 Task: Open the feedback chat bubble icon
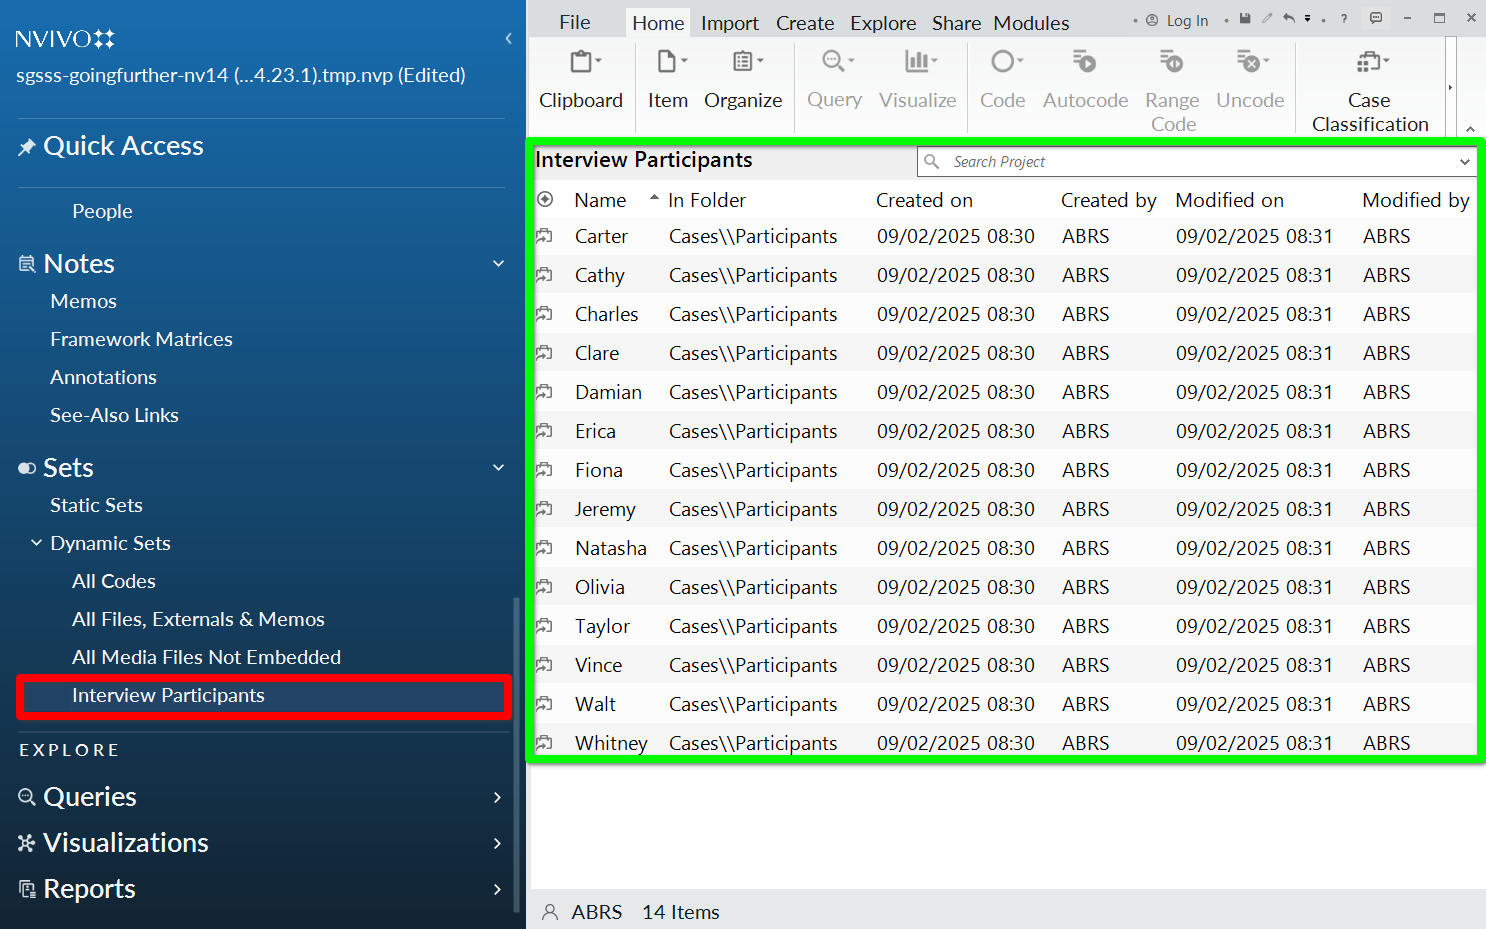click(1376, 19)
